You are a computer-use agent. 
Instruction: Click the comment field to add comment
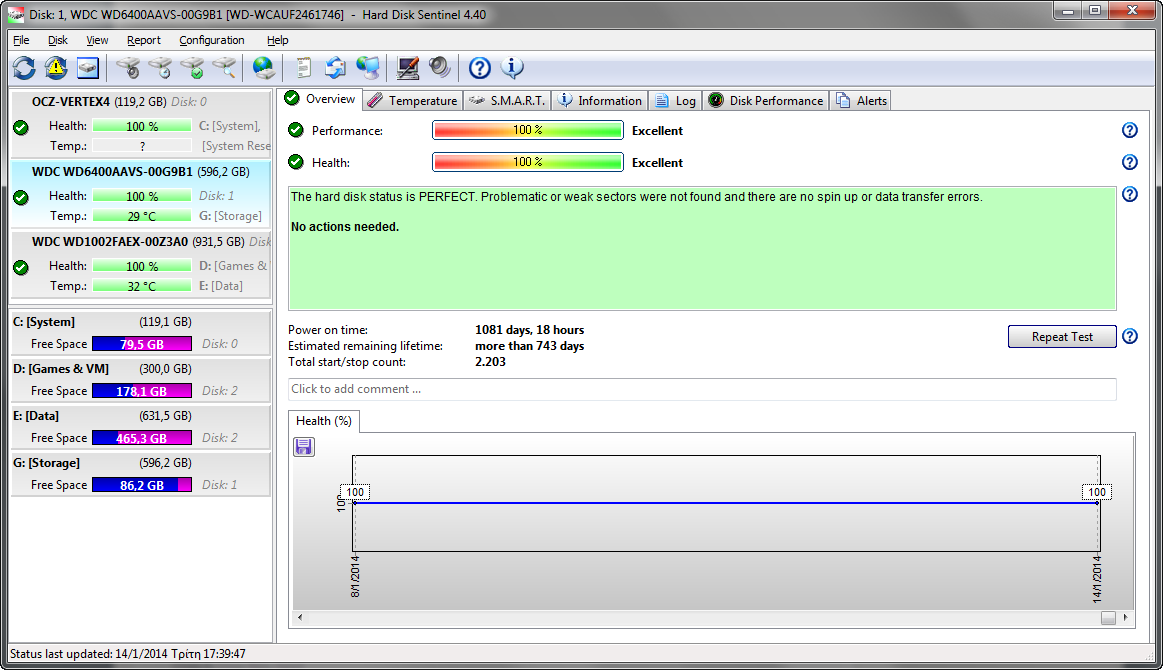coord(702,389)
